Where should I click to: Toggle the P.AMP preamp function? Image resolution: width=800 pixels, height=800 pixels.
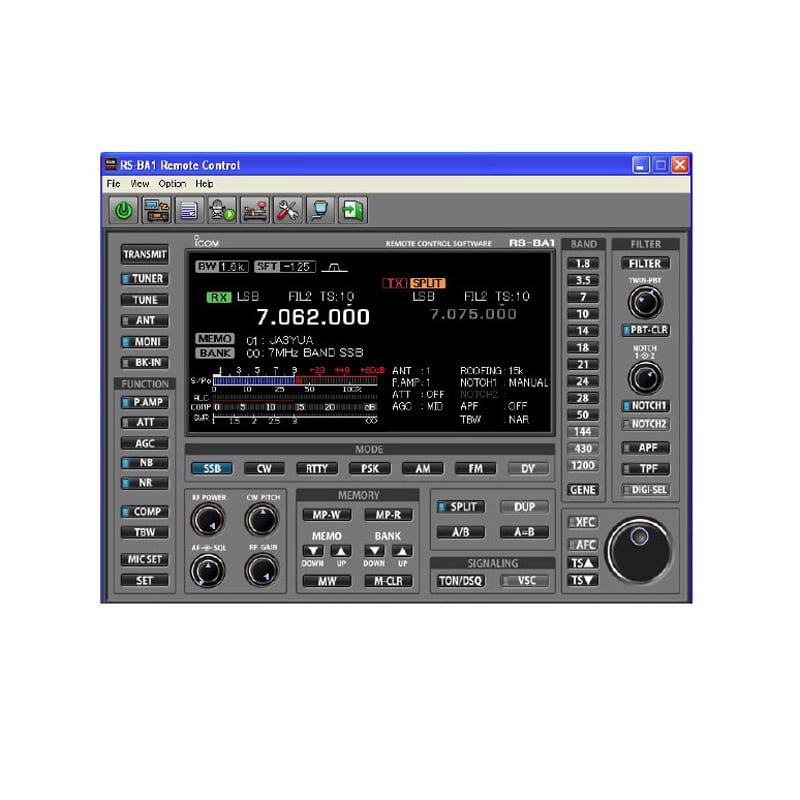[145, 402]
